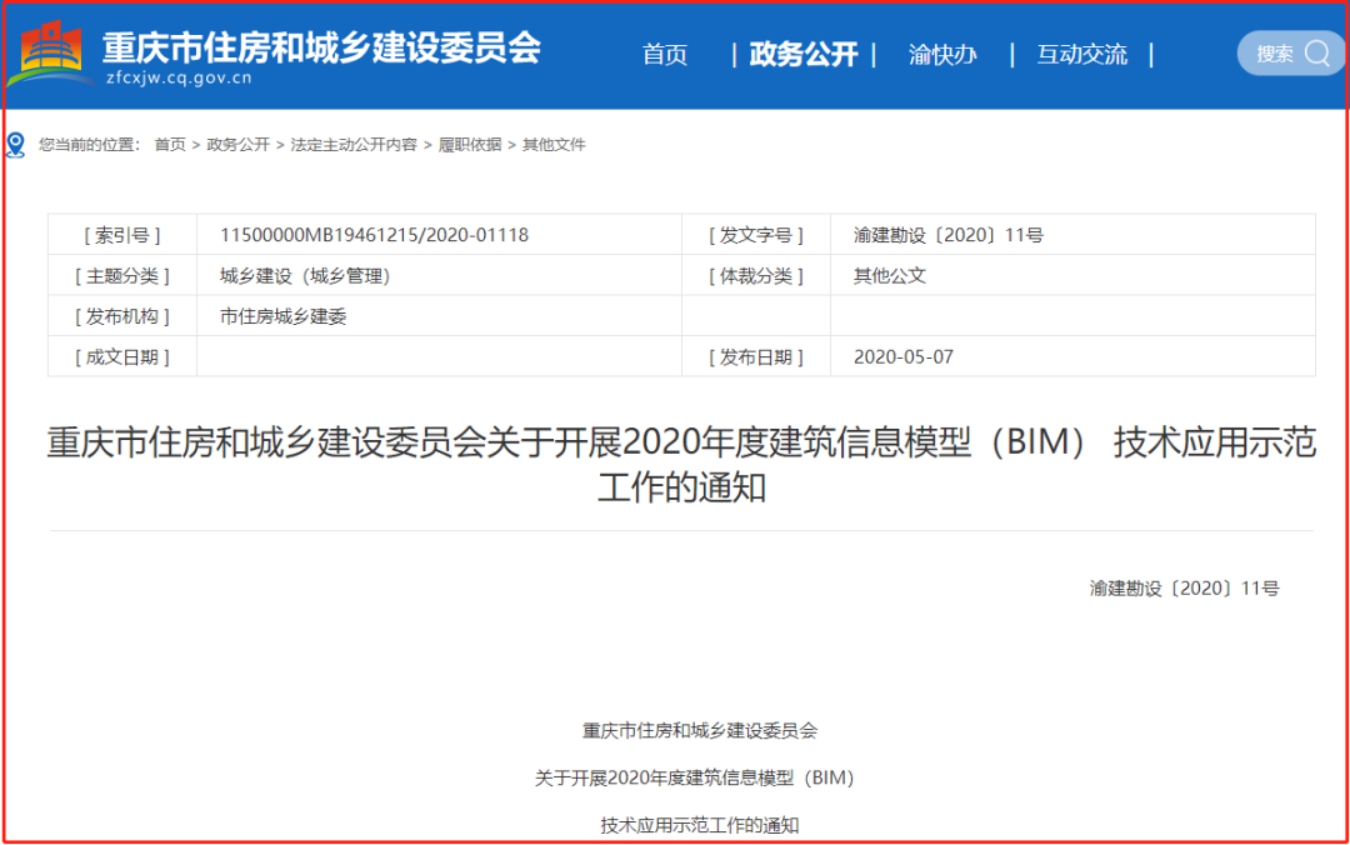Go to 互动交流 in the navigation bar
1350x845 pixels.
[x=1081, y=54]
